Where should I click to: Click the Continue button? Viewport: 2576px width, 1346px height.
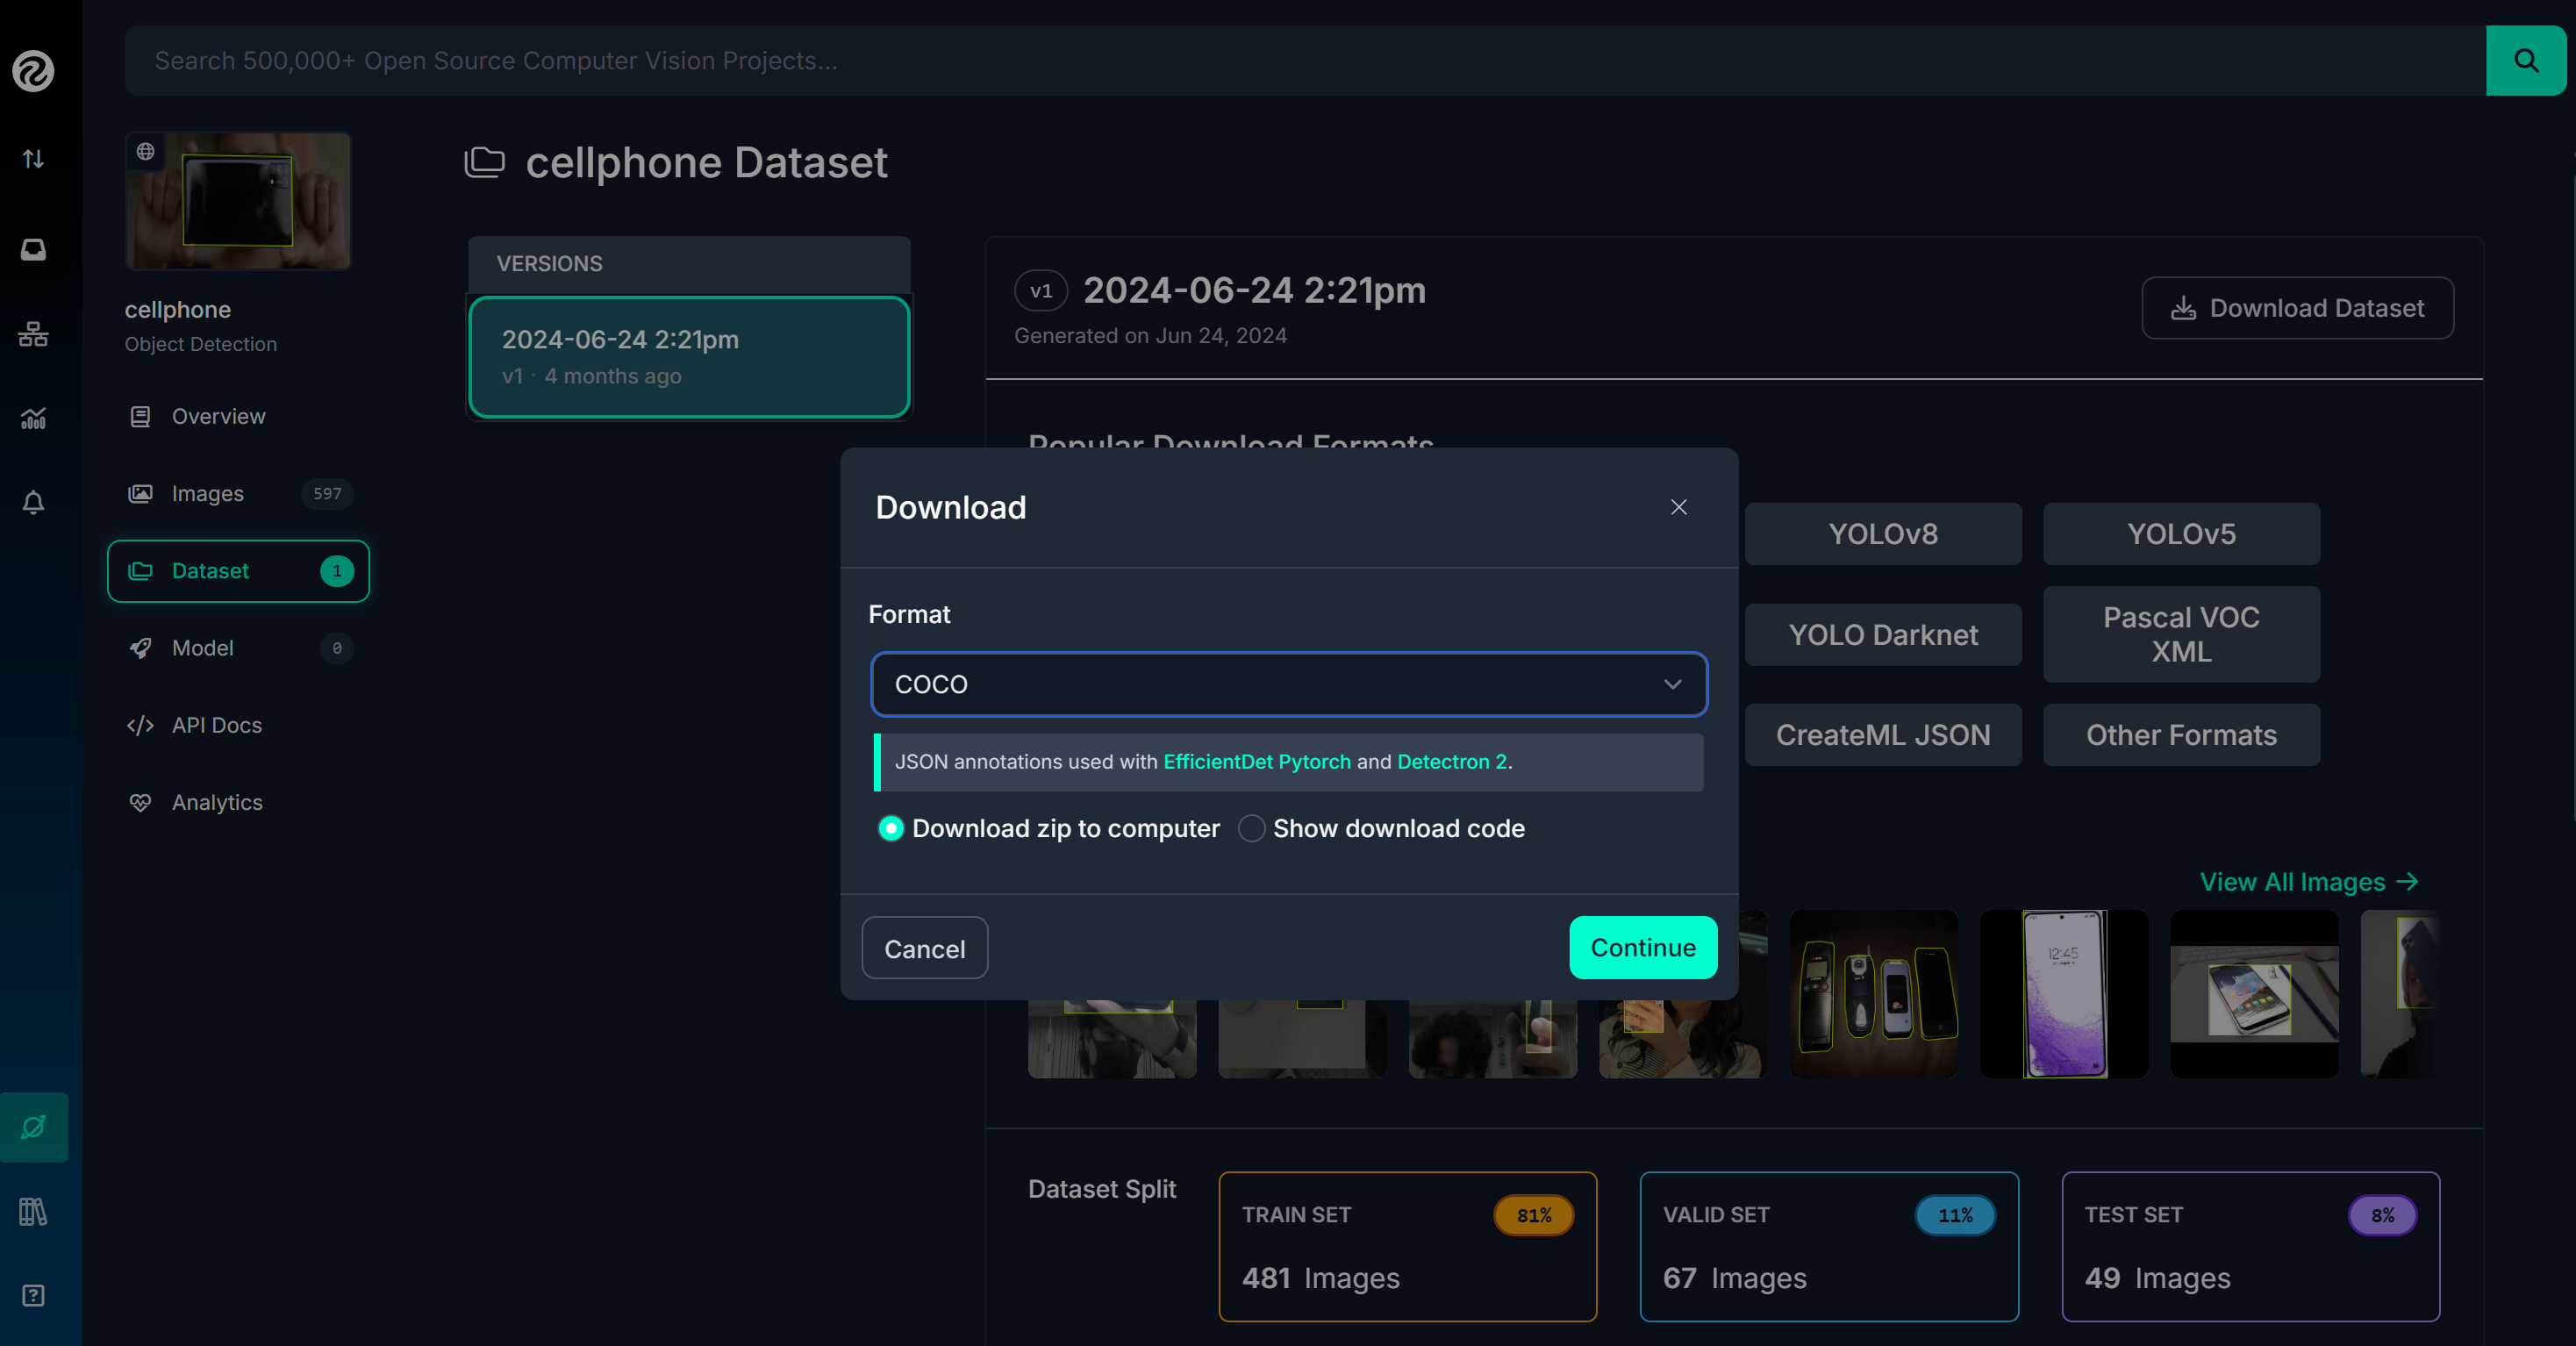[x=1643, y=948]
